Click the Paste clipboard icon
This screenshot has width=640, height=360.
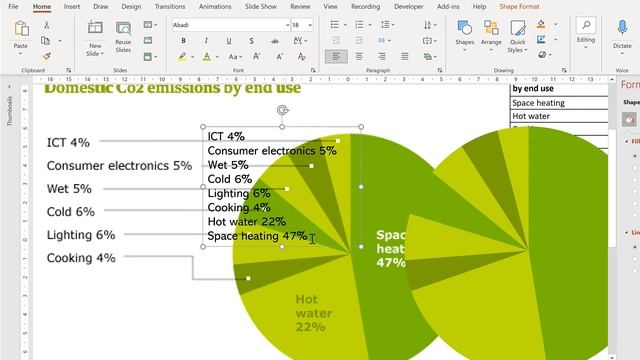coord(21,29)
